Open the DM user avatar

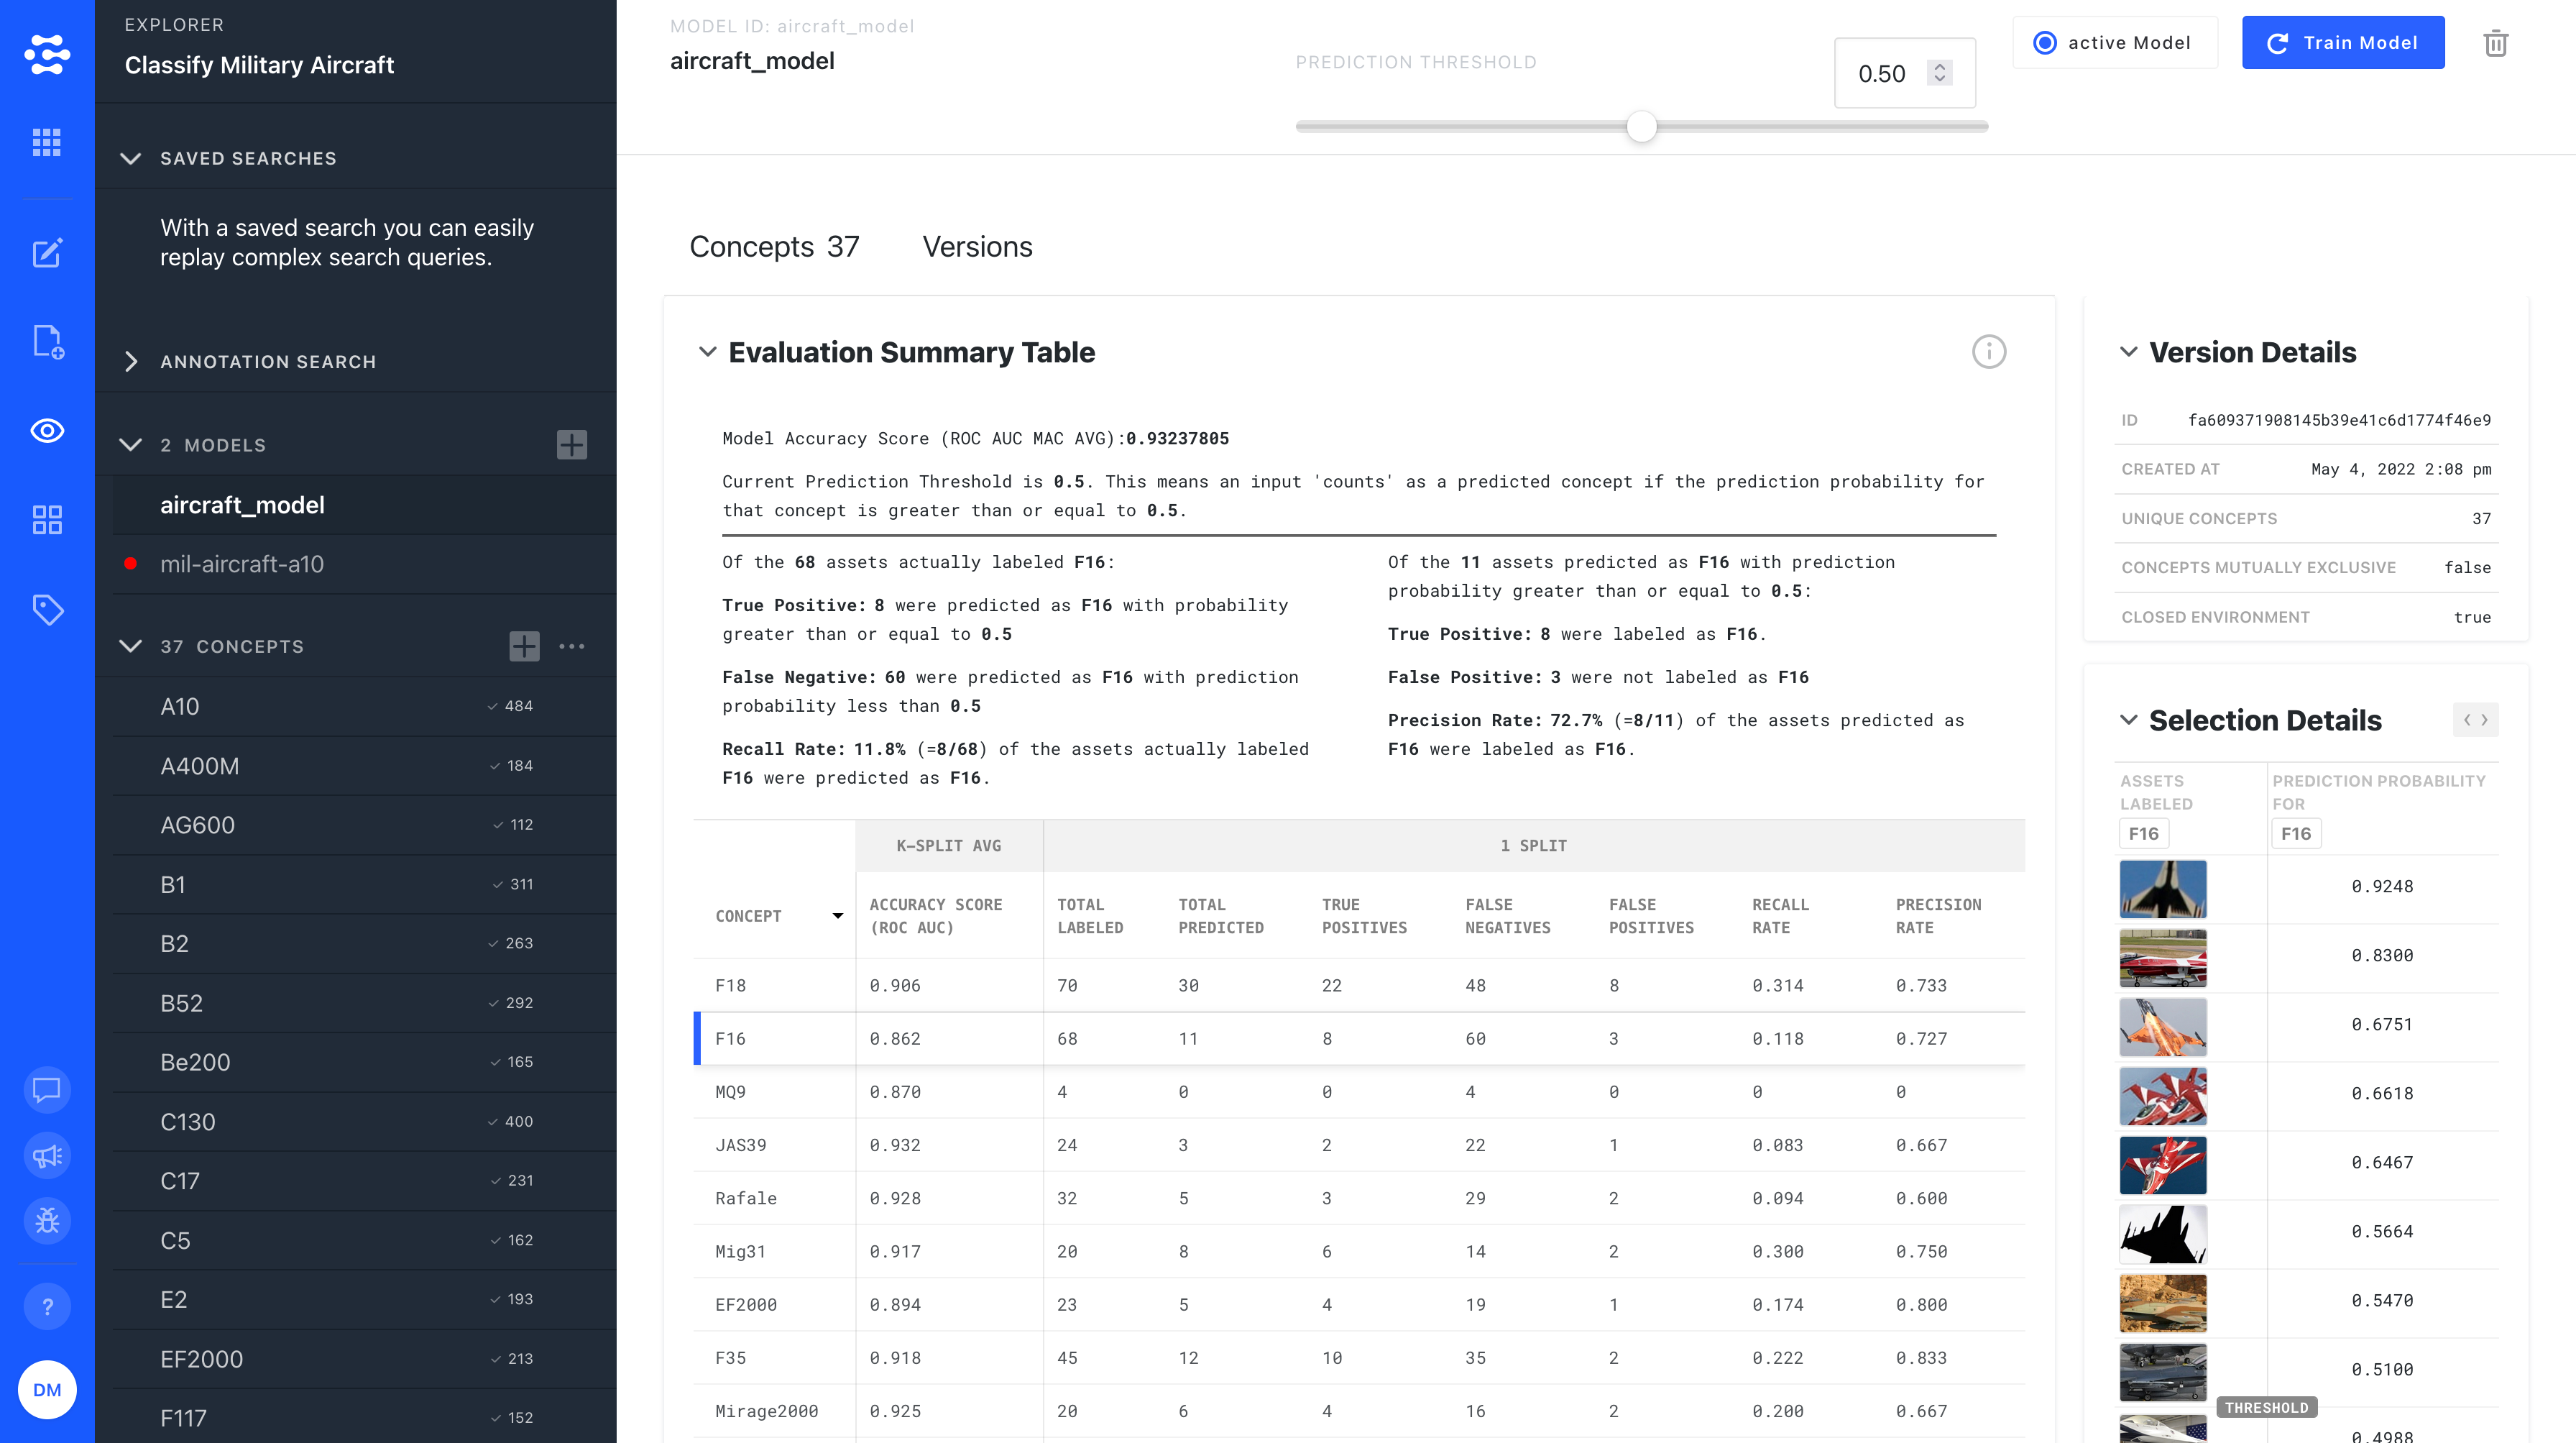(x=47, y=1390)
